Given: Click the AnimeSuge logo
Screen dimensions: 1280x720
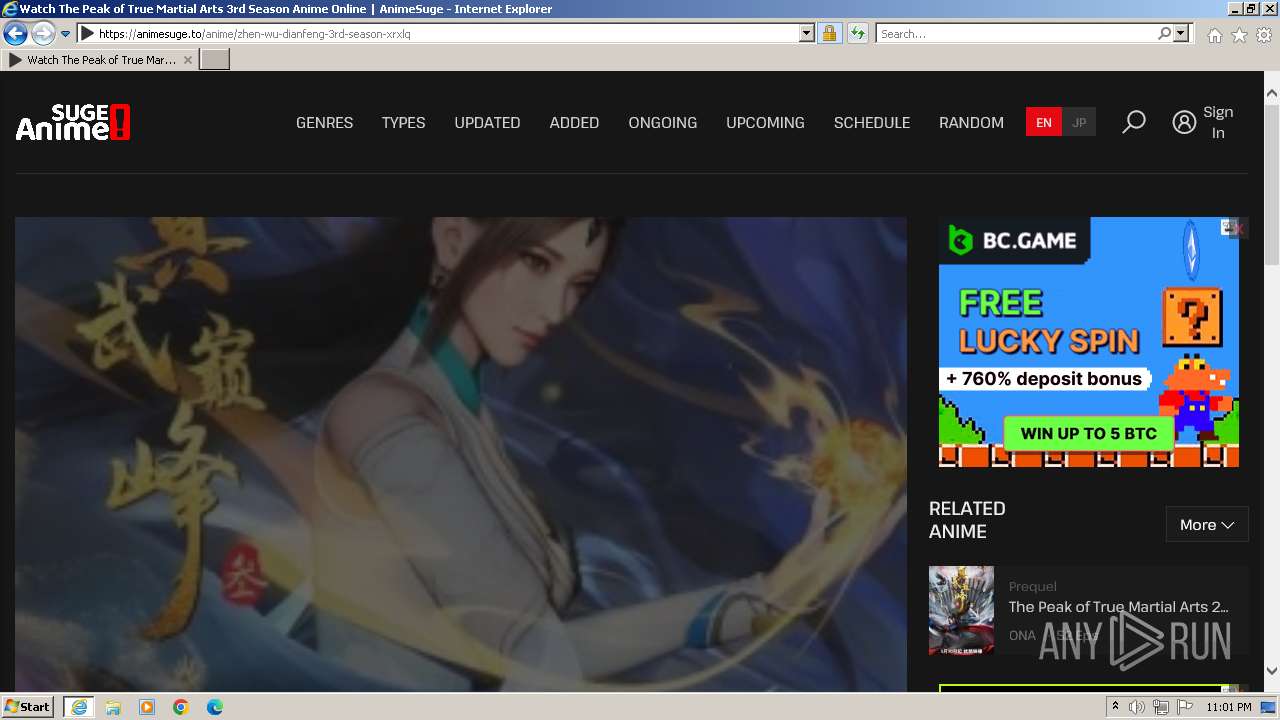Looking at the screenshot, I should (x=73, y=122).
